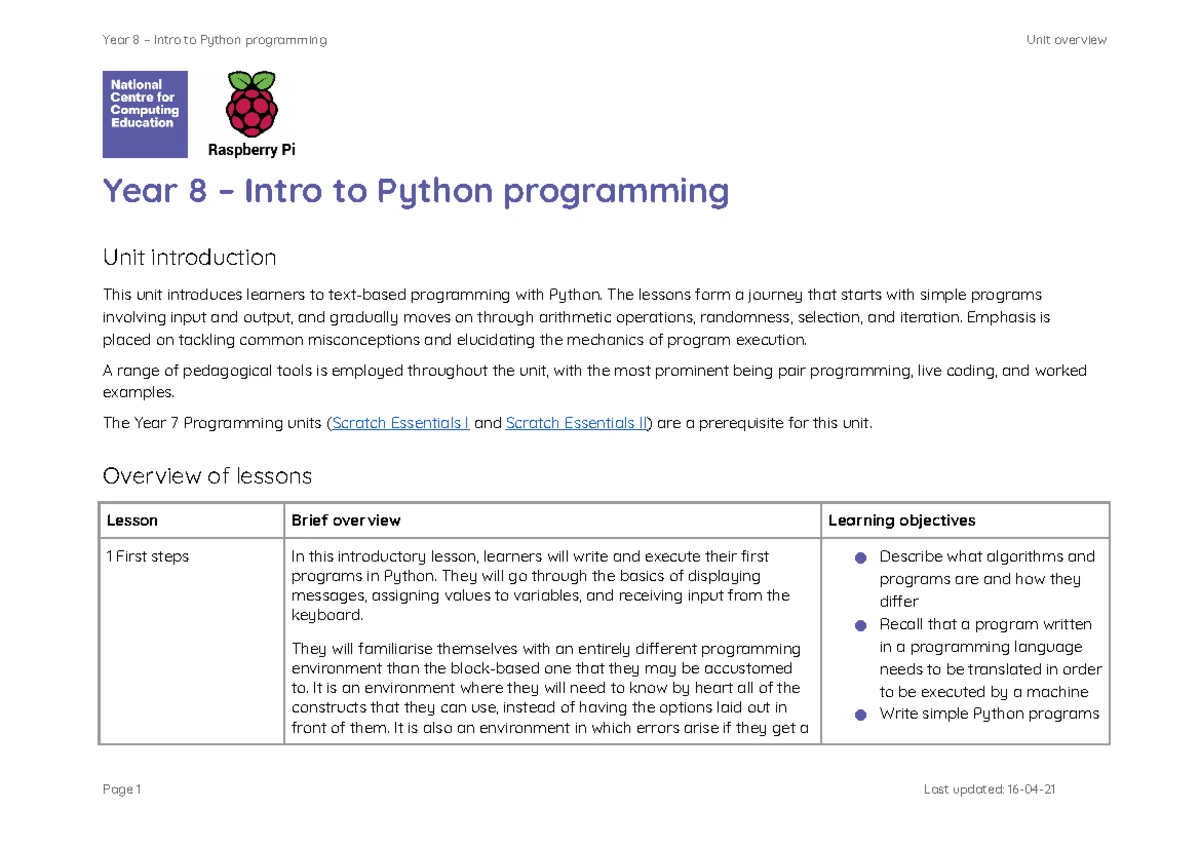Click the page title Year 8 Intro to Python
This screenshot has width=1200, height=848.
click(415, 190)
